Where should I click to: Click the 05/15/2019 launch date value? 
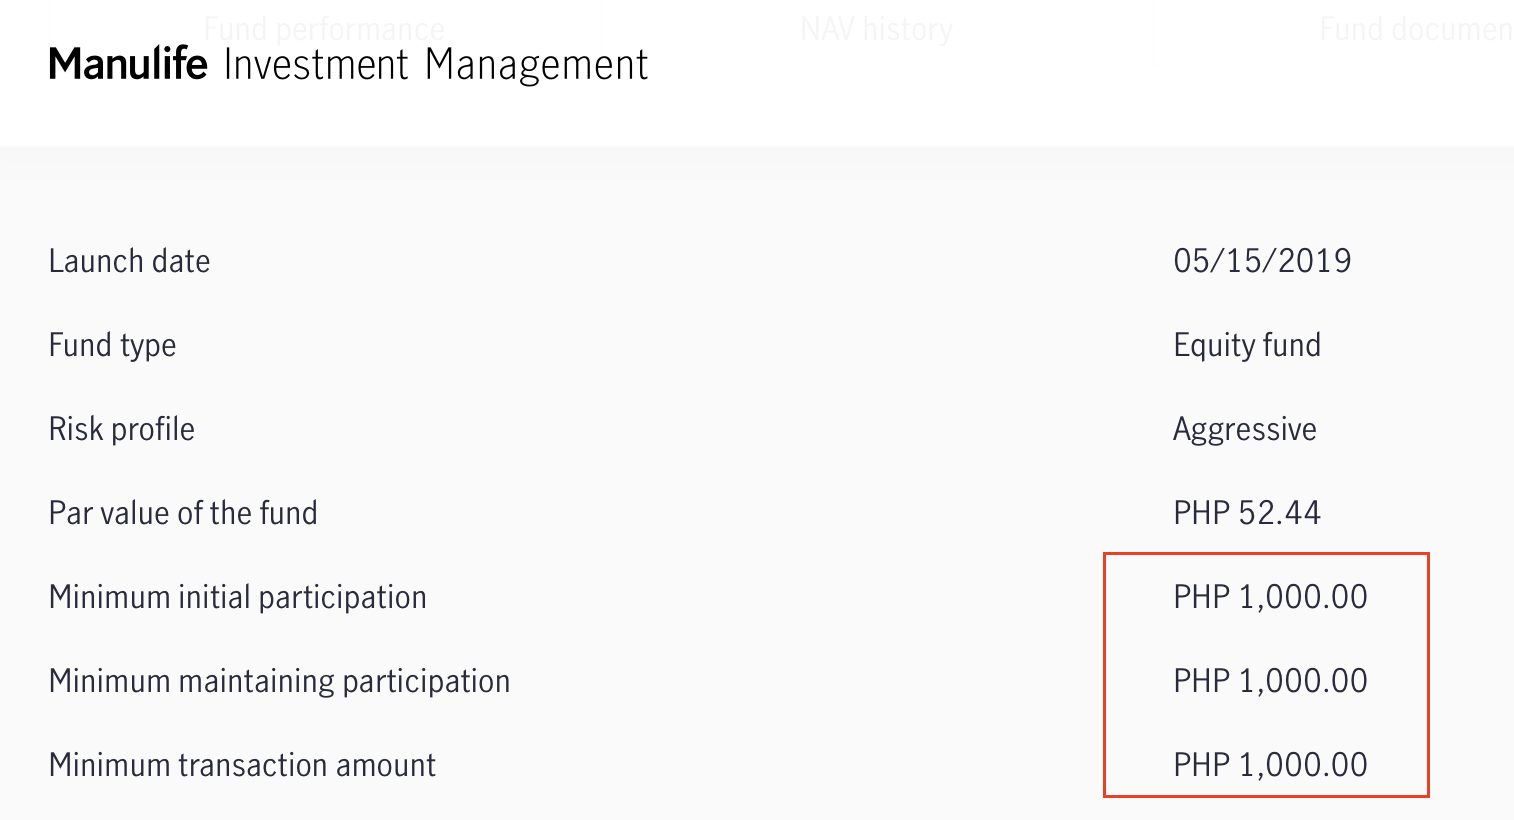(1262, 261)
